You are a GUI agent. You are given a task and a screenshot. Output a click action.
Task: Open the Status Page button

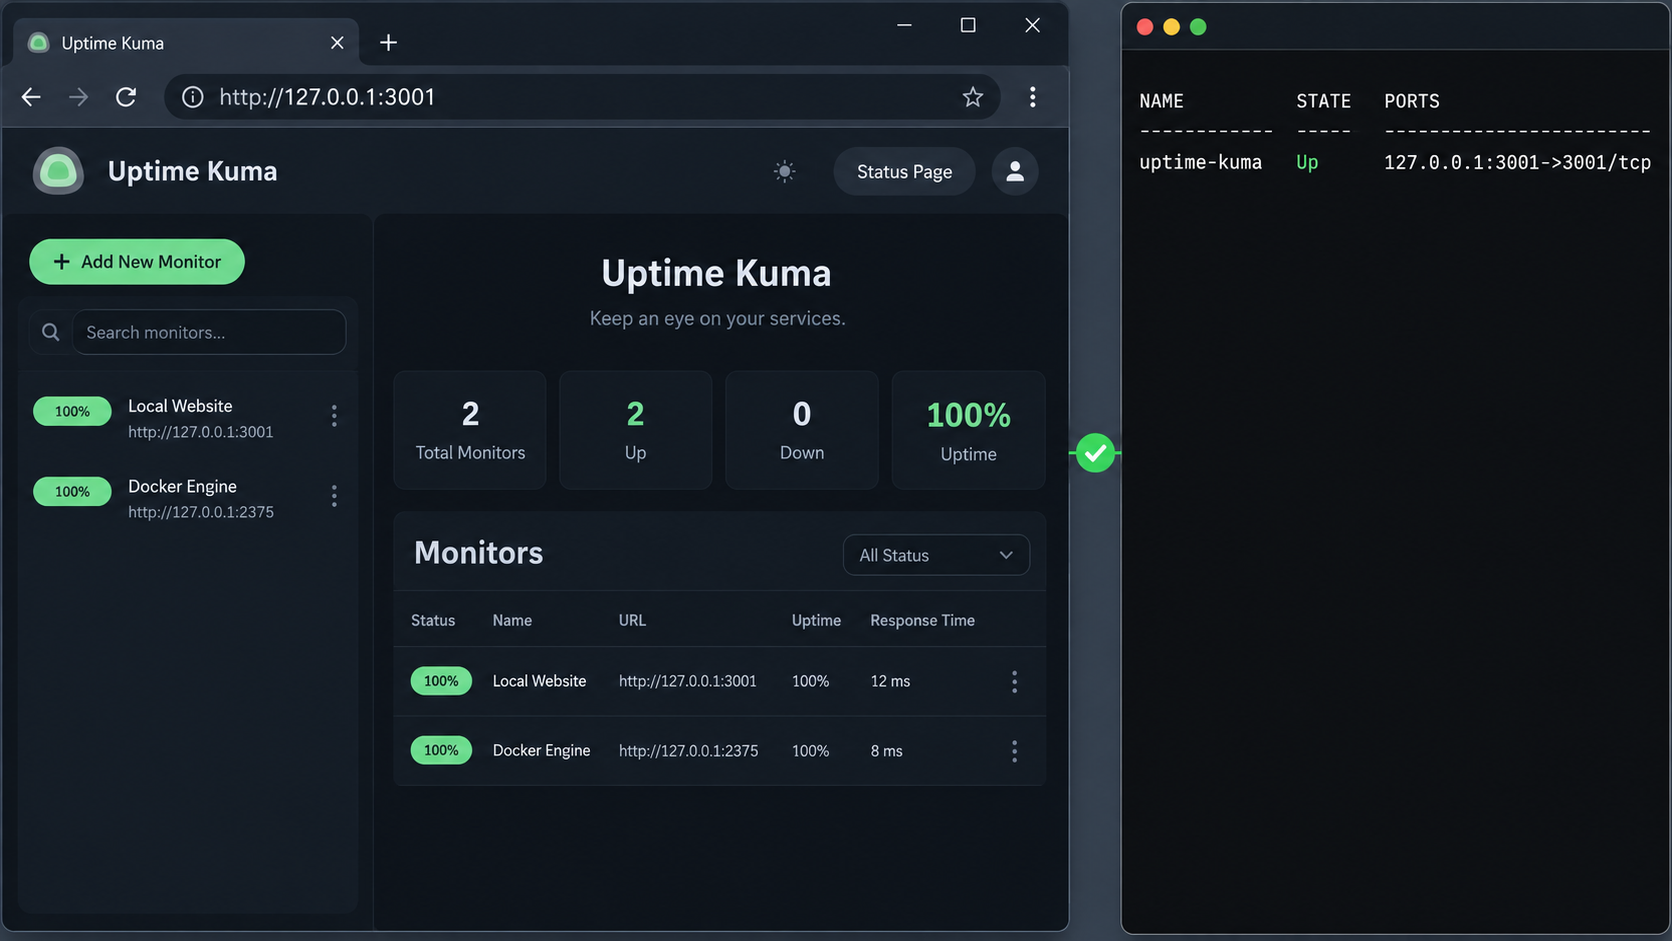pyautogui.click(x=904, y=171)
